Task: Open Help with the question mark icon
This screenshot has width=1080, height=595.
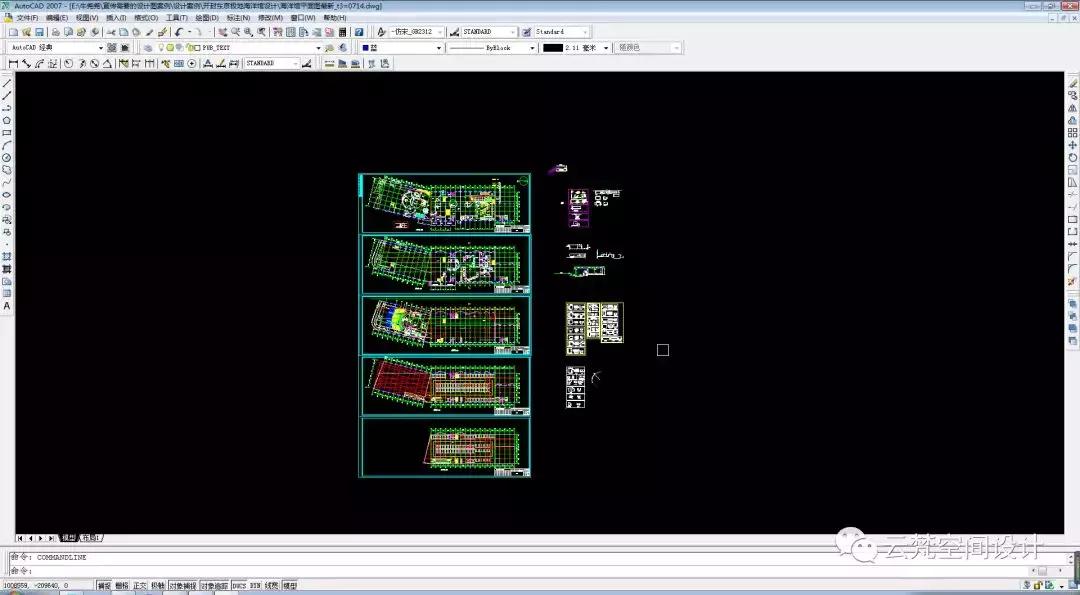Action: [x=359, y=32]
